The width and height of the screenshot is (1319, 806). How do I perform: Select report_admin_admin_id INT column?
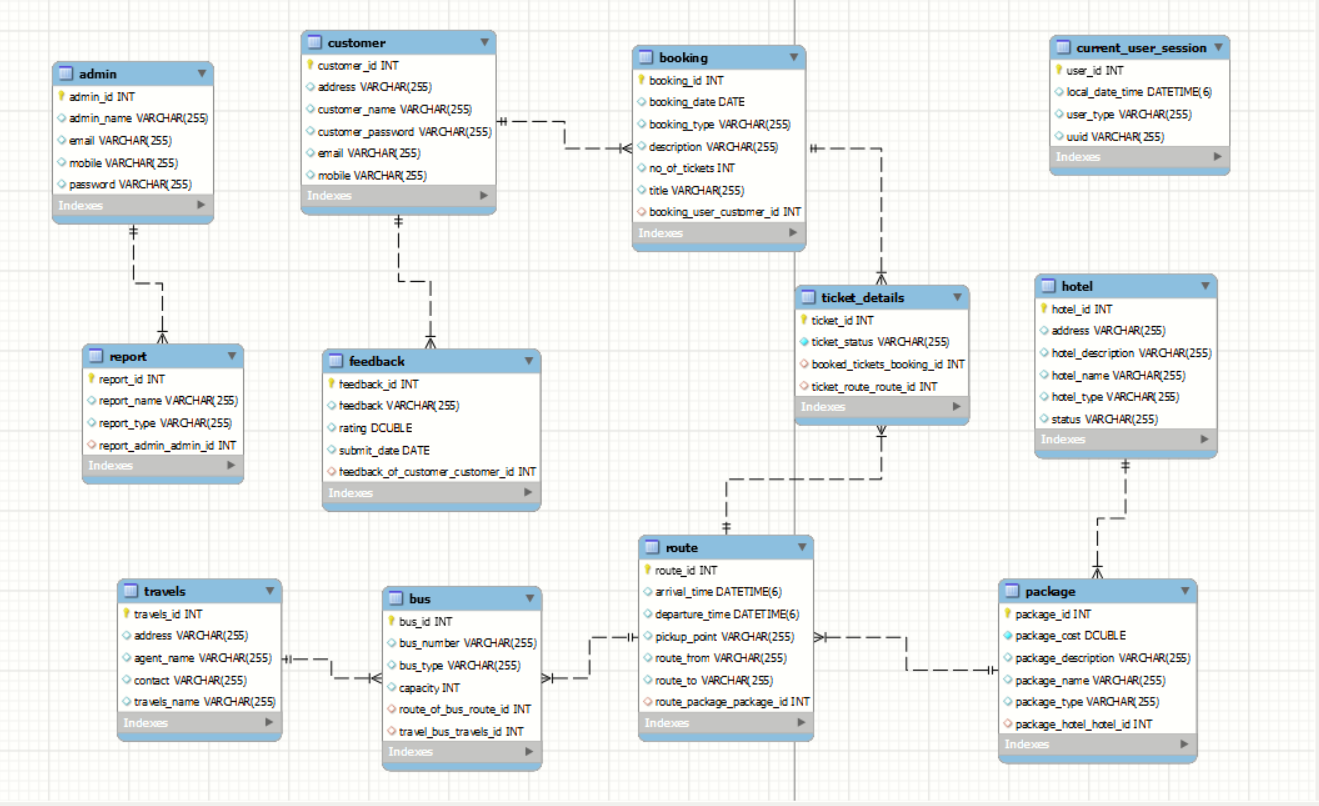tap(162, 445)
